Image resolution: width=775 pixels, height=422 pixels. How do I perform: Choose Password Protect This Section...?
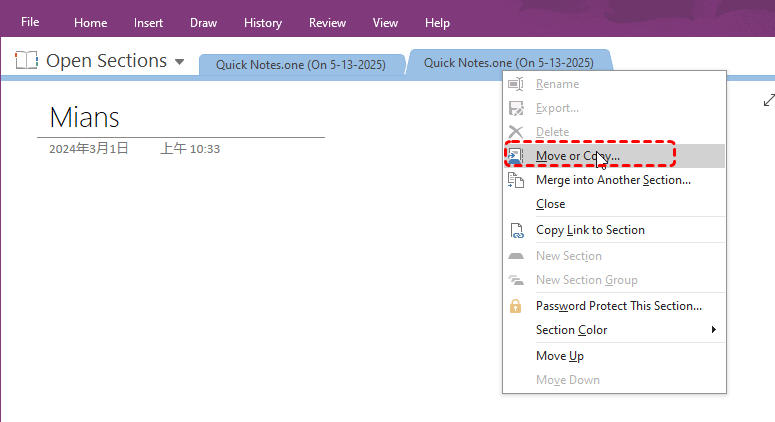(x=614, y=306)
